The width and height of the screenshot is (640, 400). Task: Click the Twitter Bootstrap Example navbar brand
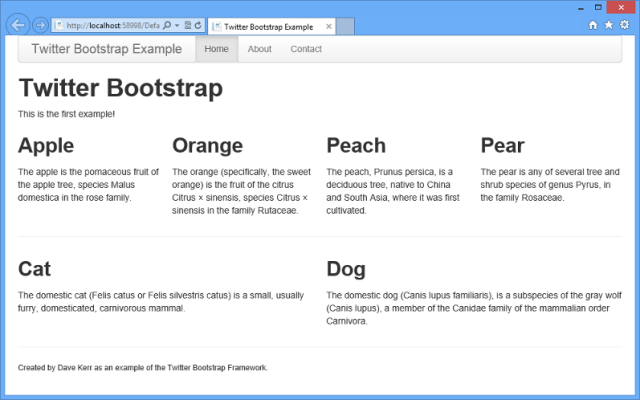click(x=107, y=49)
